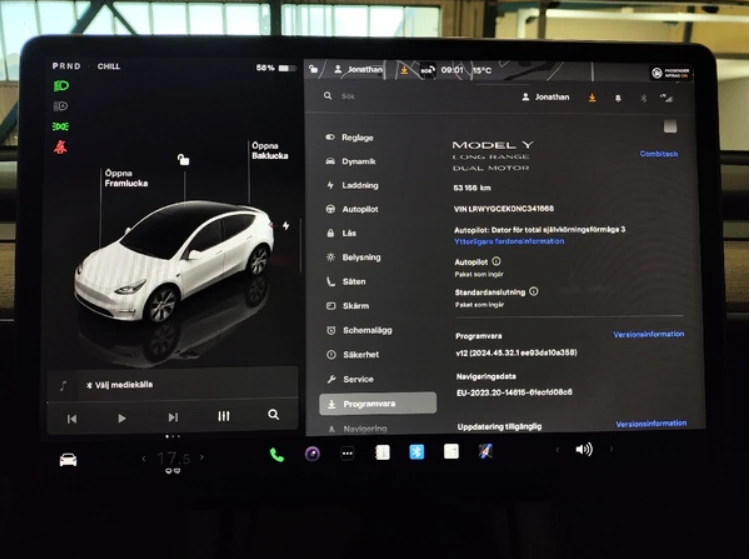The width and height of the screenshot is (751, 559).
Task: Tap the green parking lights indicator icon
Action: (x=60, y=126)
